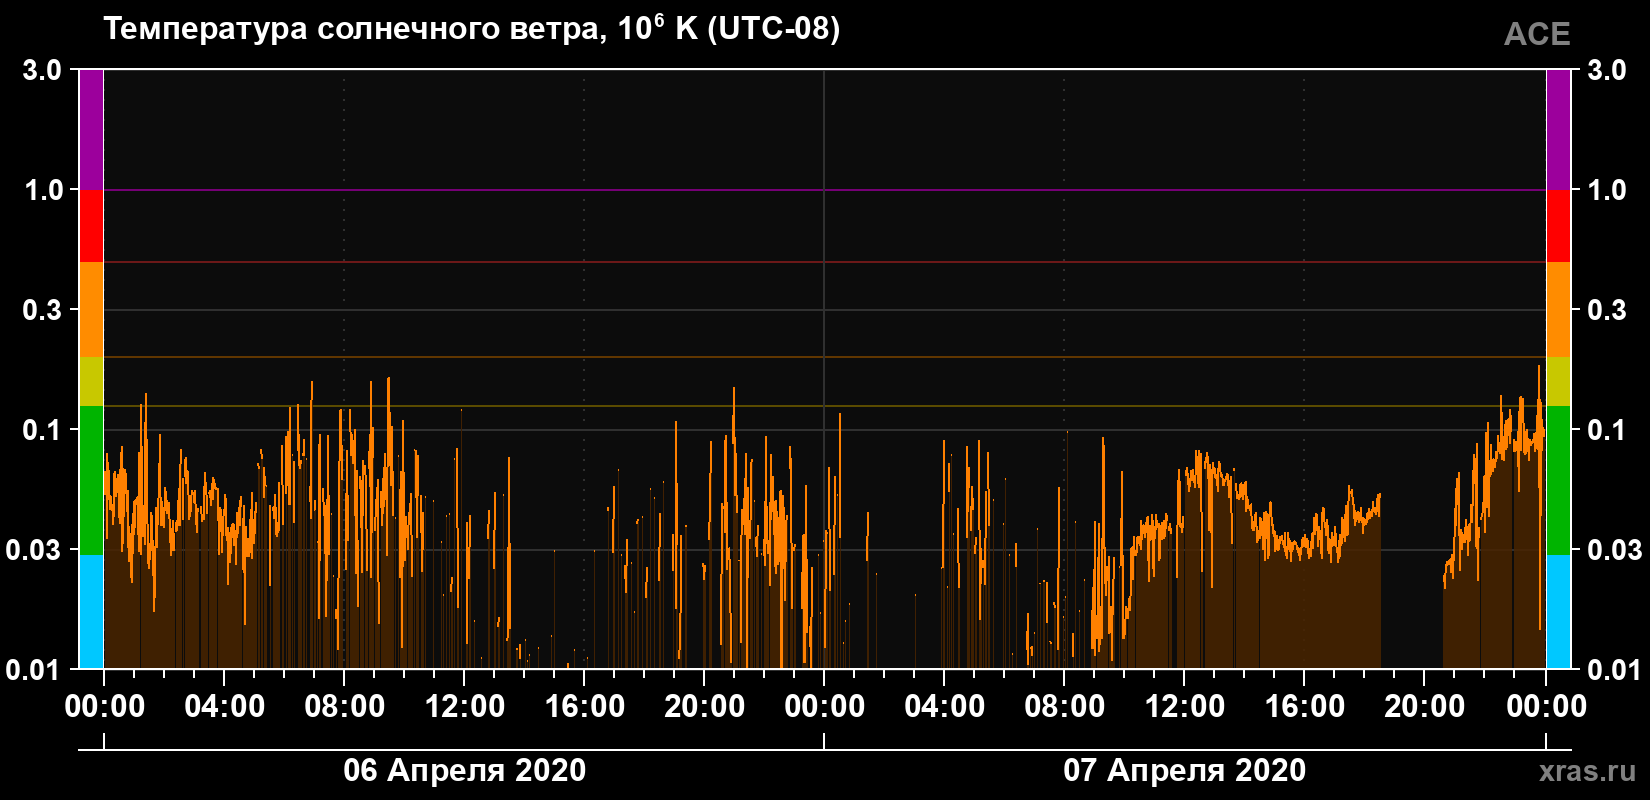Image resolution: width=1650 pixels, height=800 pixels.
Task: Click the 0.3 value on the left axis
Action: 42,310
